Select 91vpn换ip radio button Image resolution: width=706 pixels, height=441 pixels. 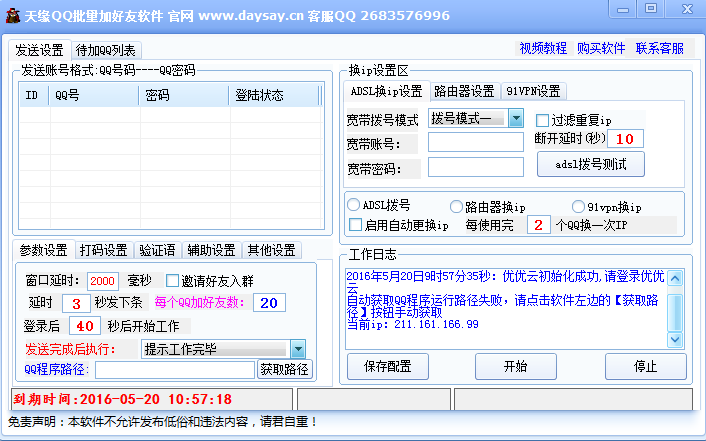tap(578, 207)
